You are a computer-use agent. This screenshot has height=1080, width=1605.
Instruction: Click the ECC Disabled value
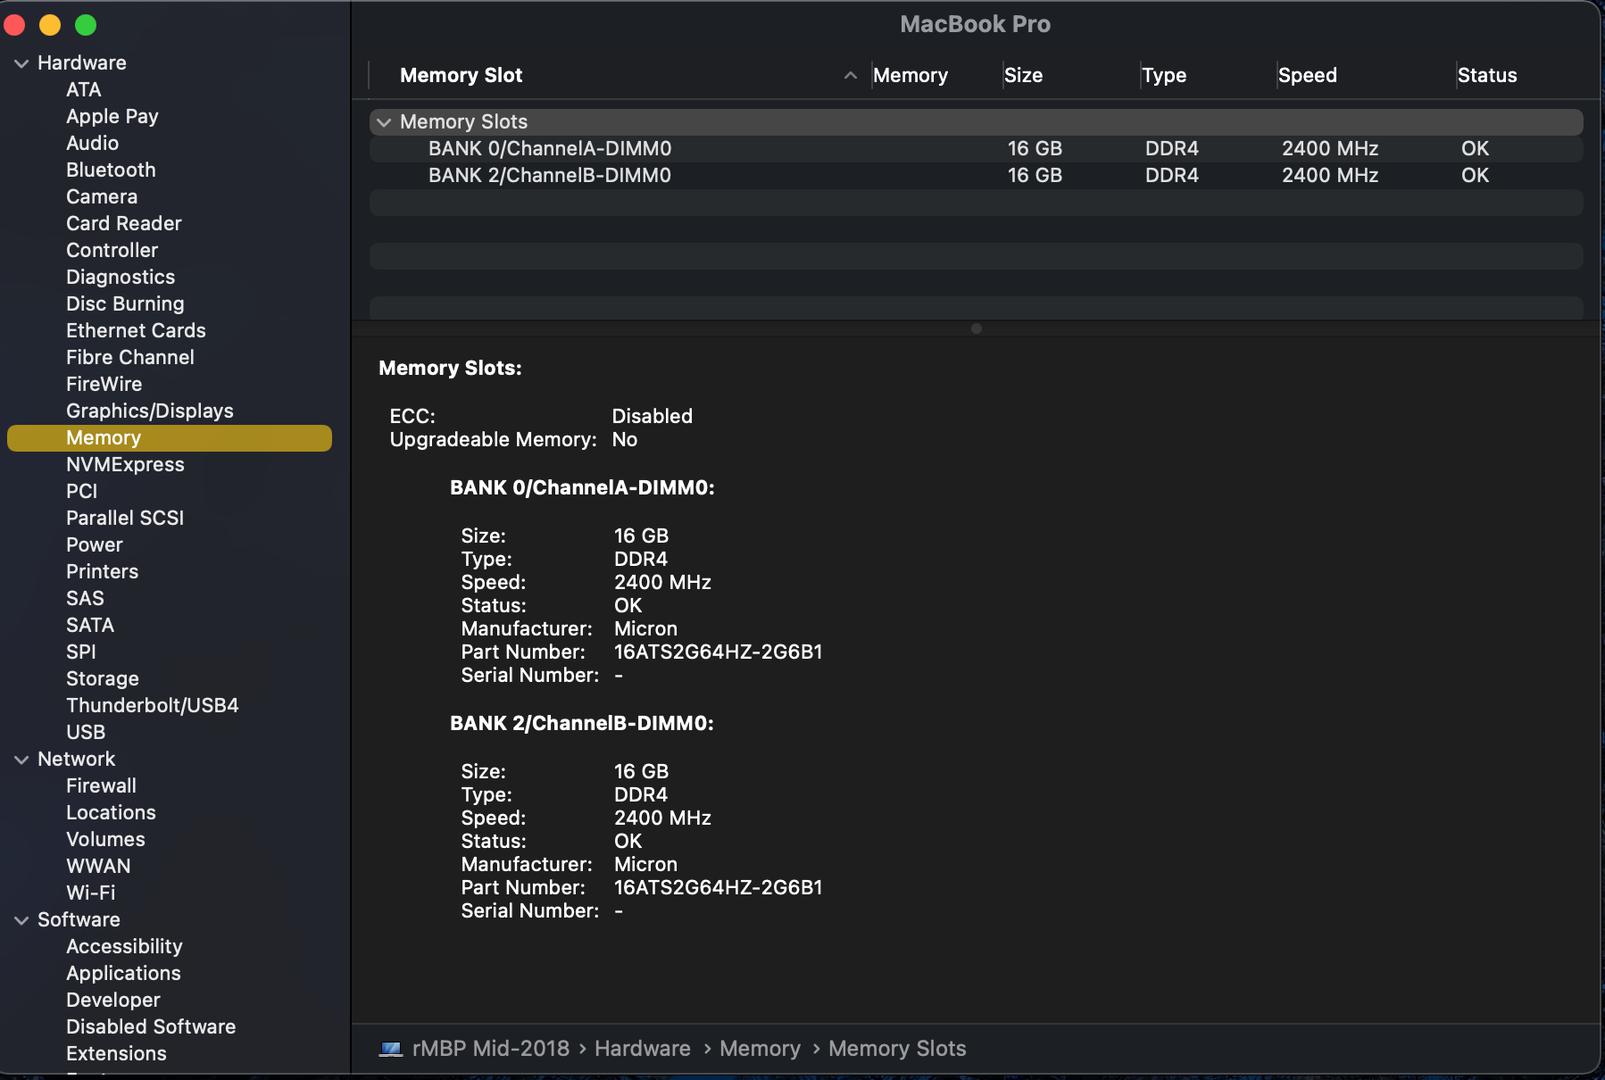coord(652,416)
